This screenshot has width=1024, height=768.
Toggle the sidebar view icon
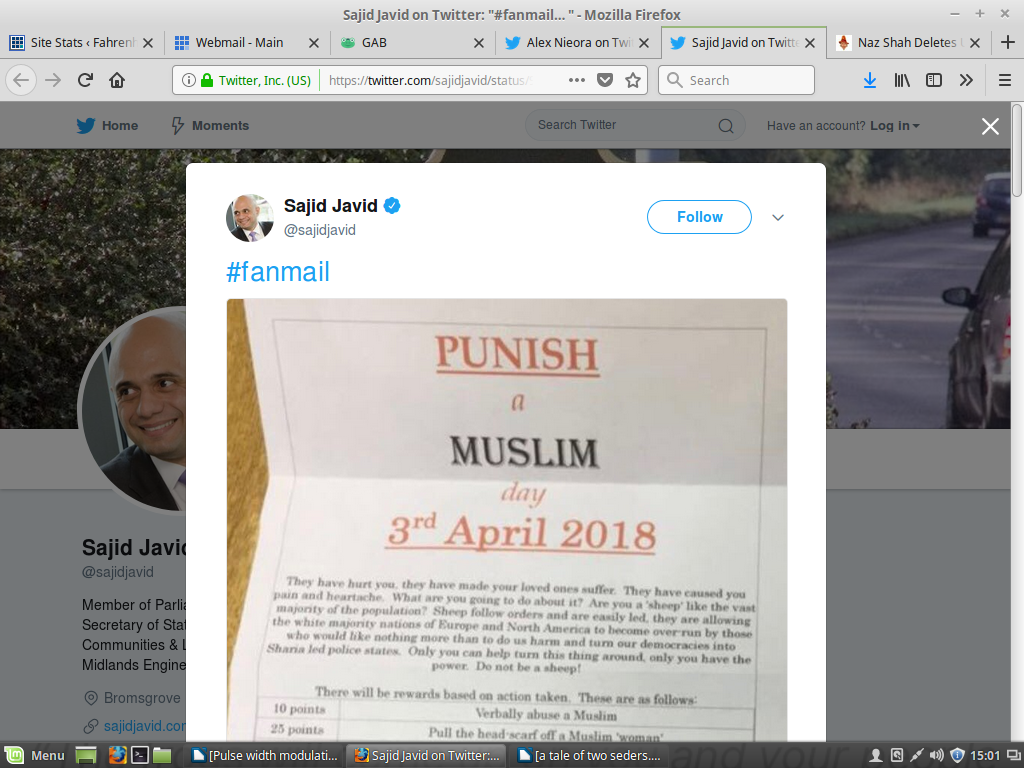pyautogui.click(x=934, y=80)
